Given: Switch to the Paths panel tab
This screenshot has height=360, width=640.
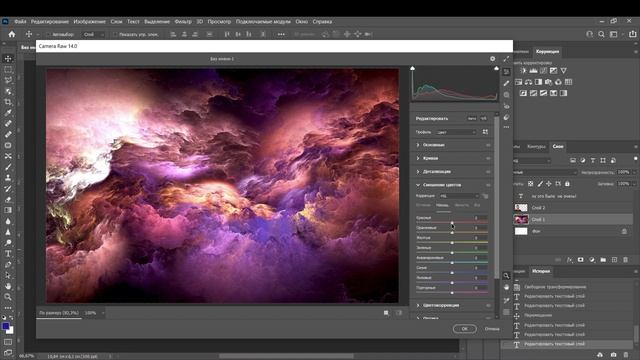Looking at the screenshot, I should (536, 147).
